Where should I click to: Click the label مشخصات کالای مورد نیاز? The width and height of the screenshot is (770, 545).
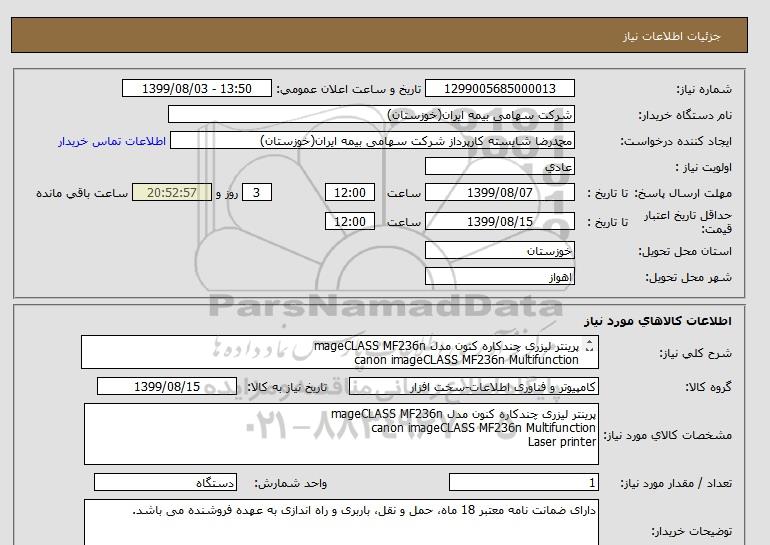[x=667, y=435]
